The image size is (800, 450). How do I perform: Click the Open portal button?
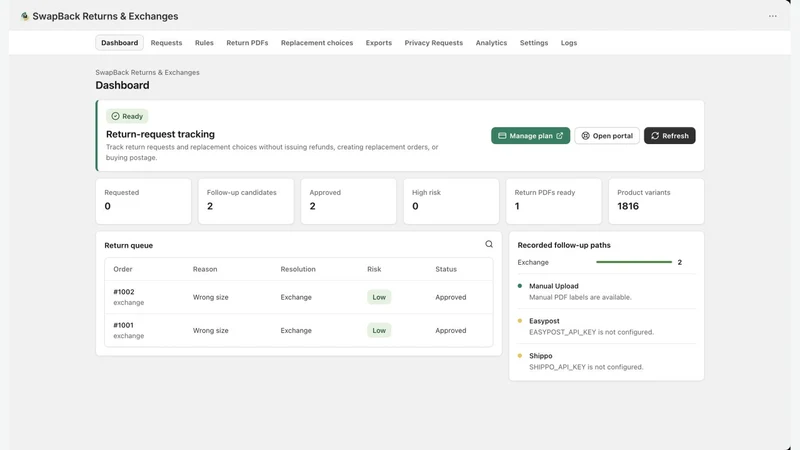[607, 136]
